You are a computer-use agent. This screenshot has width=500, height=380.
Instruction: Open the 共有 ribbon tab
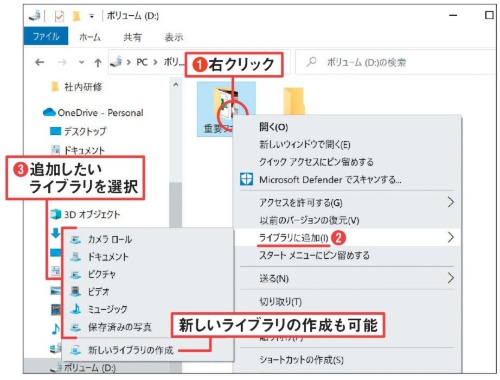tap(132, 37)
